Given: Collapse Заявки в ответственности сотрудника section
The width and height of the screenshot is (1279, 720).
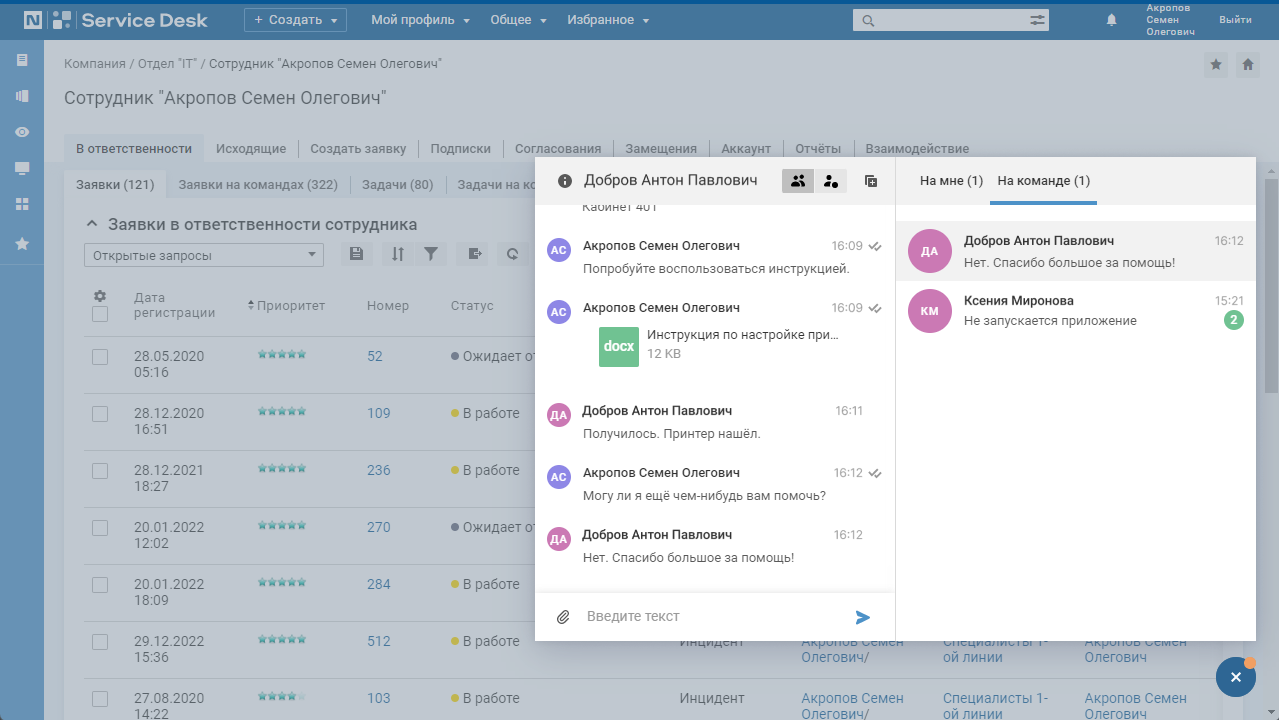Looking at the screenshot, I should click(x=92, y=225).
